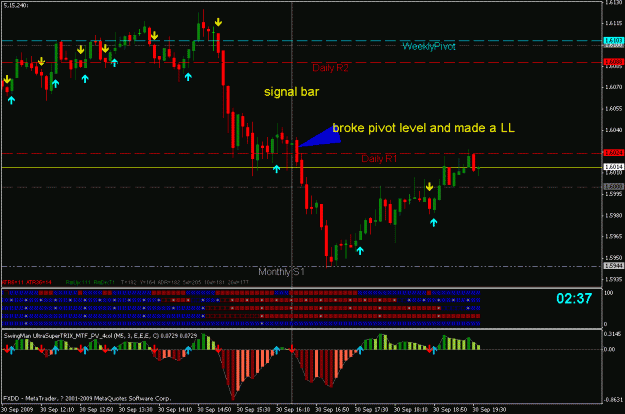Click the 30 Sep 18:50 time label
Image resolution: width=625 pixels, height=414 pixels.
tap(450, 410)
